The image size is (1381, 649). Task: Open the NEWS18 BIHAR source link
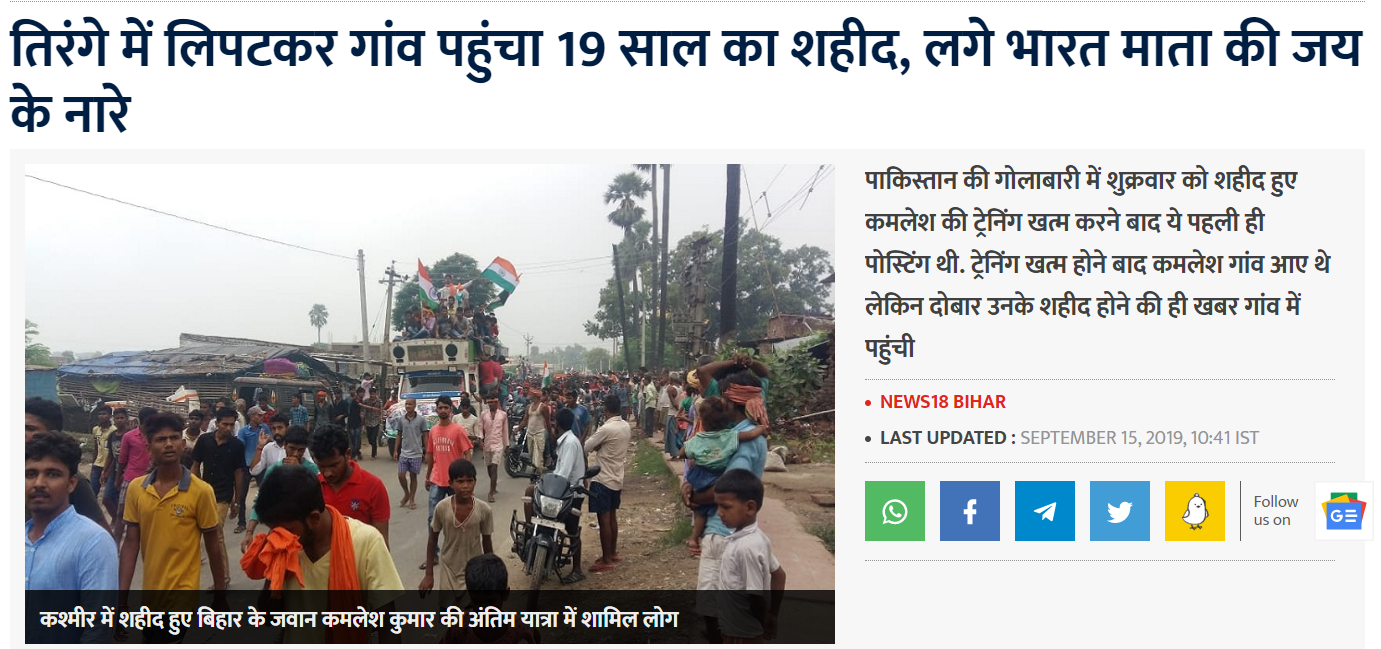click(943, 402)
